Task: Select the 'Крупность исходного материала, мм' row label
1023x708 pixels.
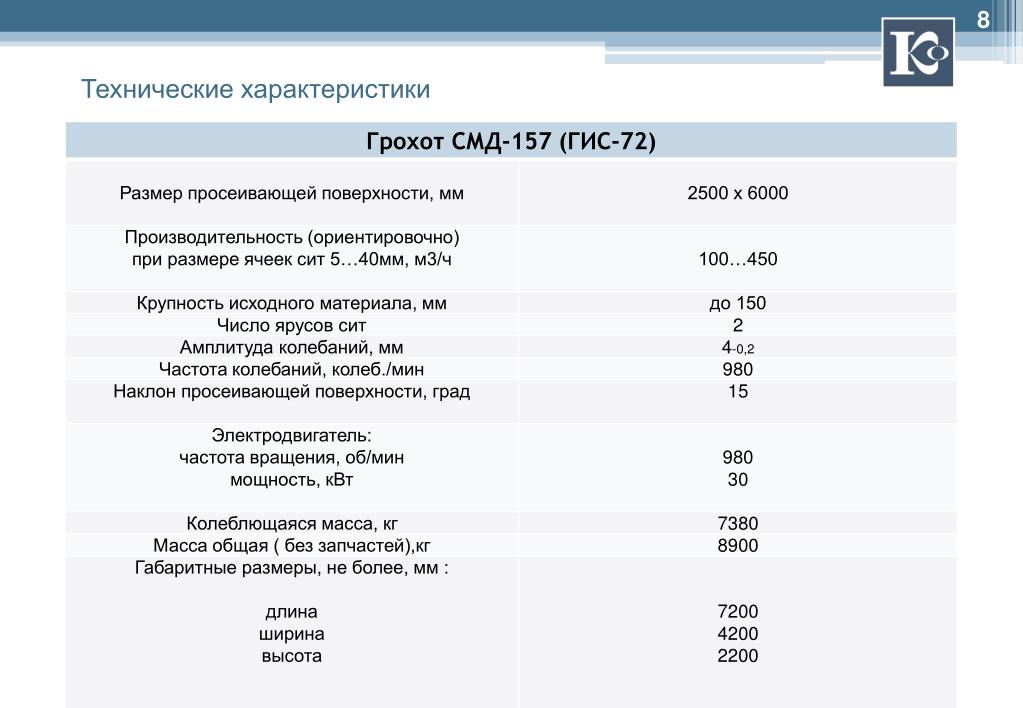Action: click(x=292, y=303)
